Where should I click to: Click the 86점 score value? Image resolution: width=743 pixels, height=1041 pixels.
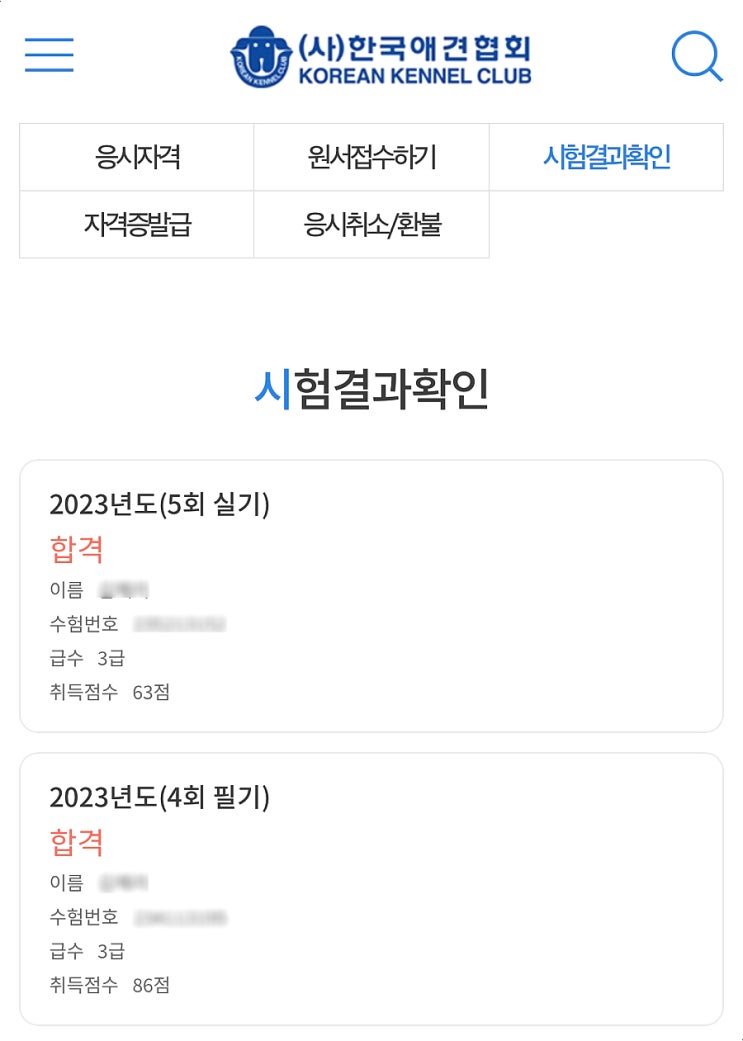151,985
